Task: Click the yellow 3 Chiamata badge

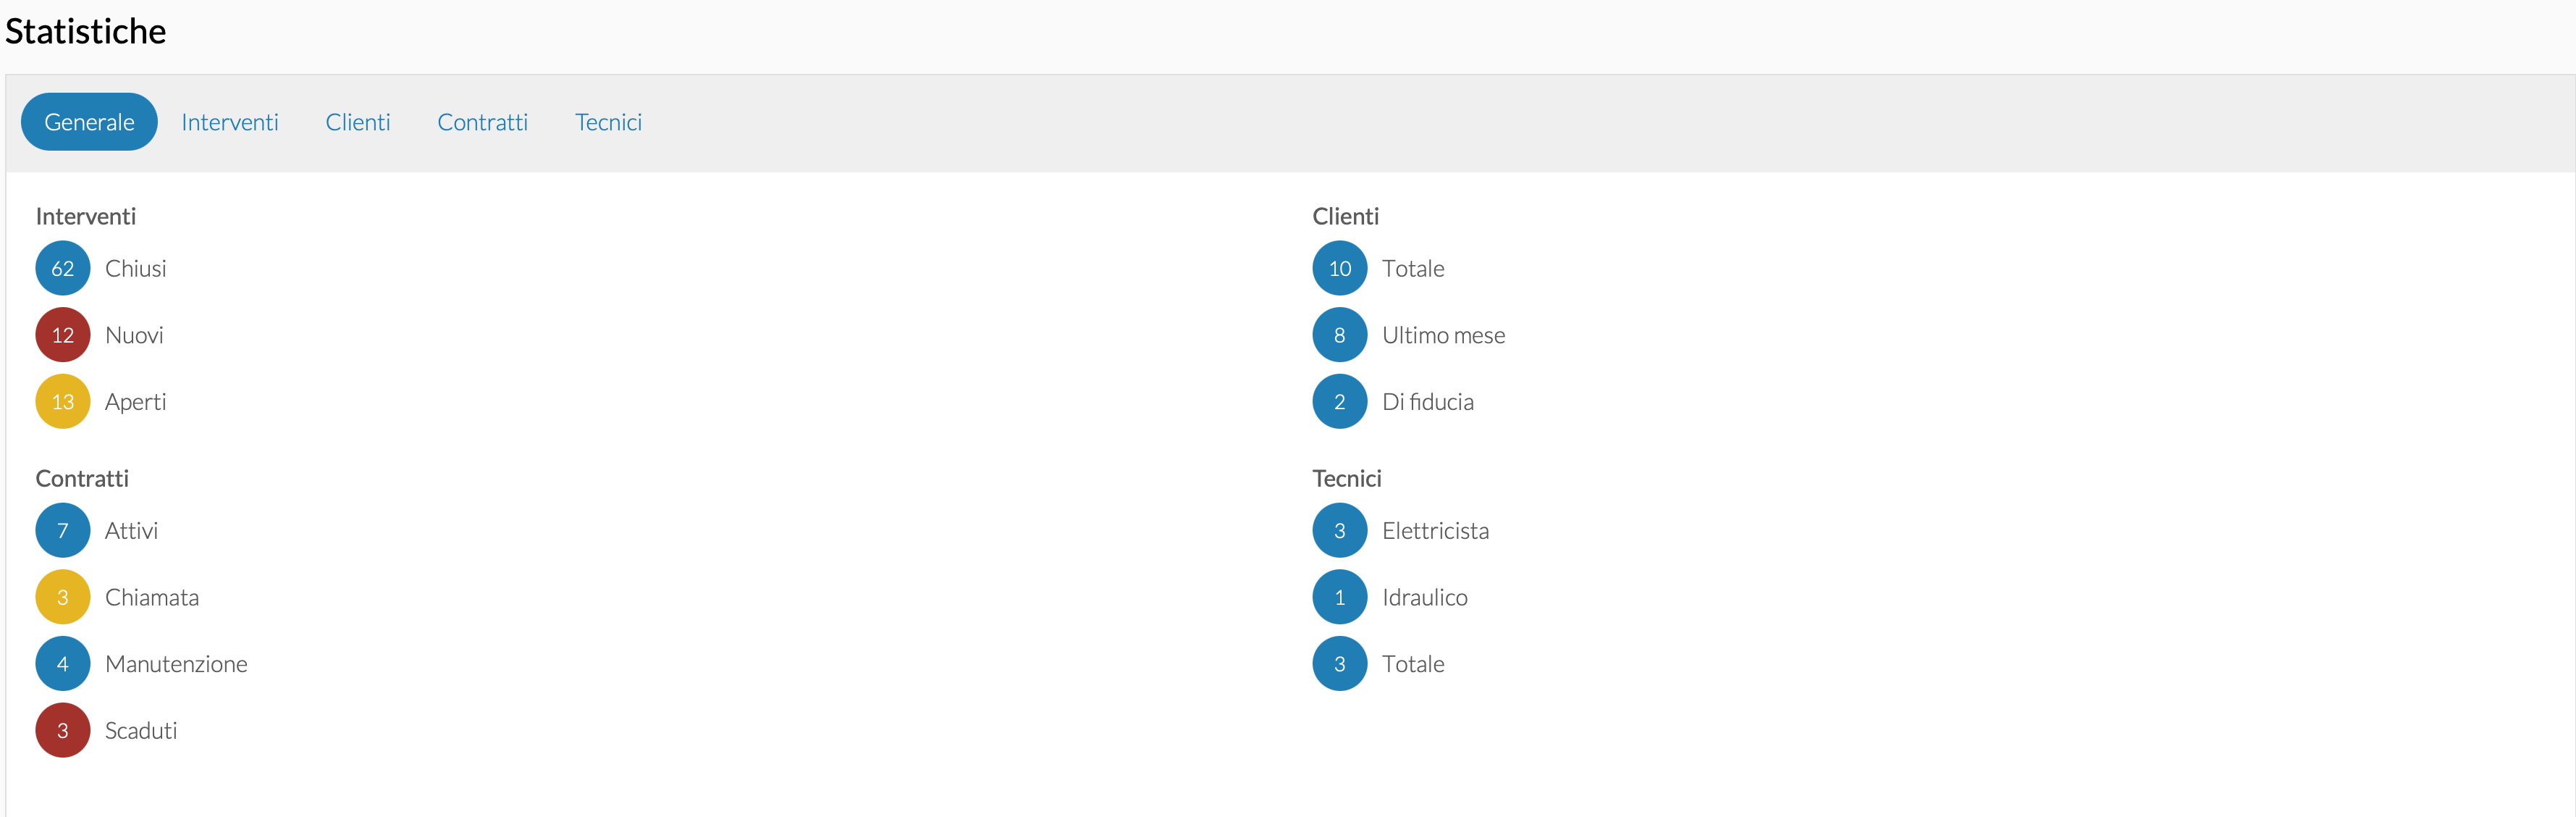Action: tap(62, 597)
